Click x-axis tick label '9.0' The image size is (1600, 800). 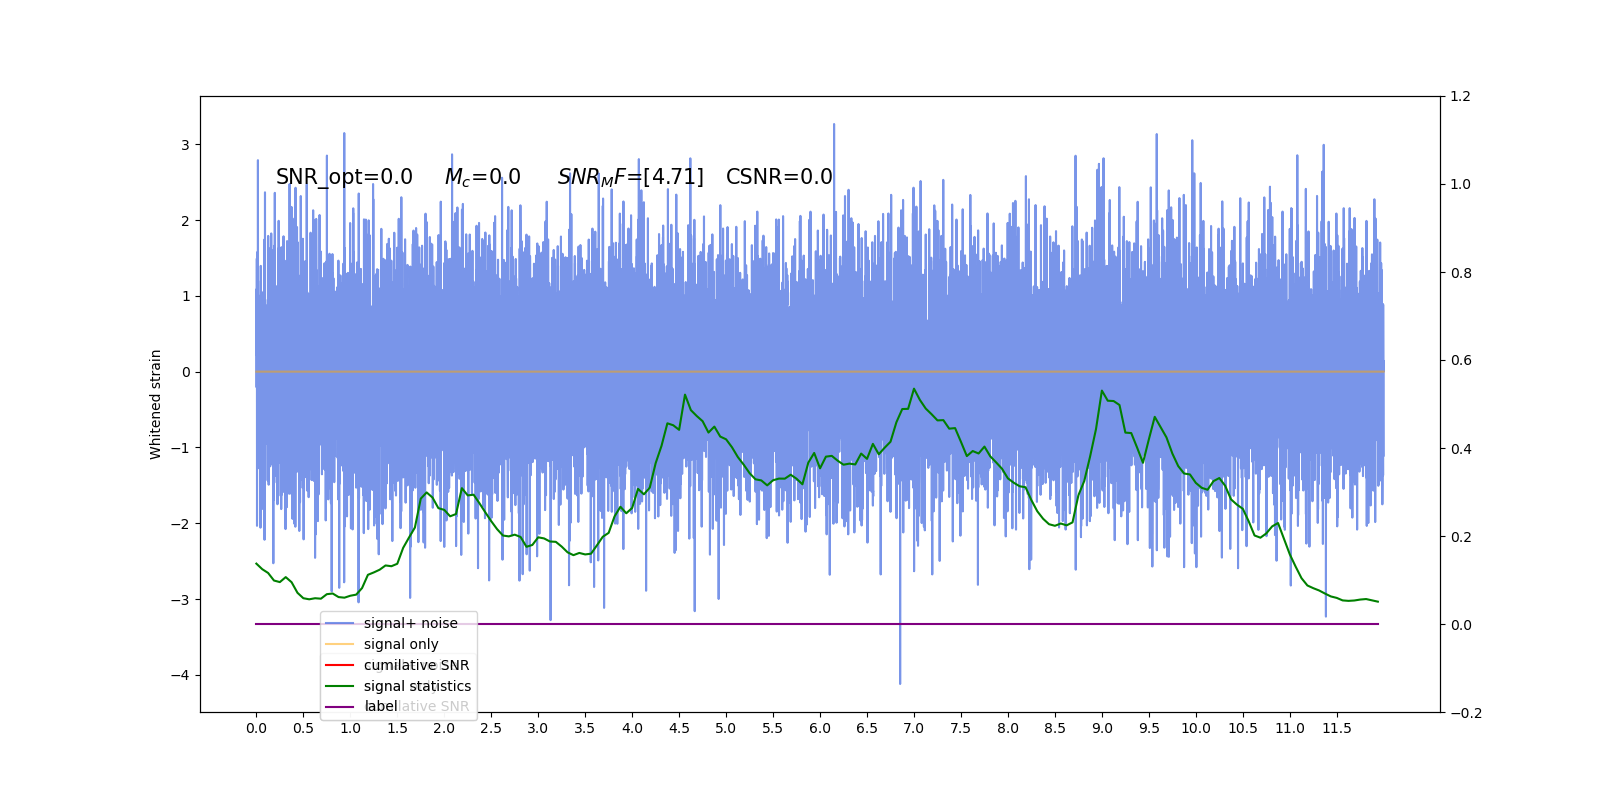[1102, 728]
